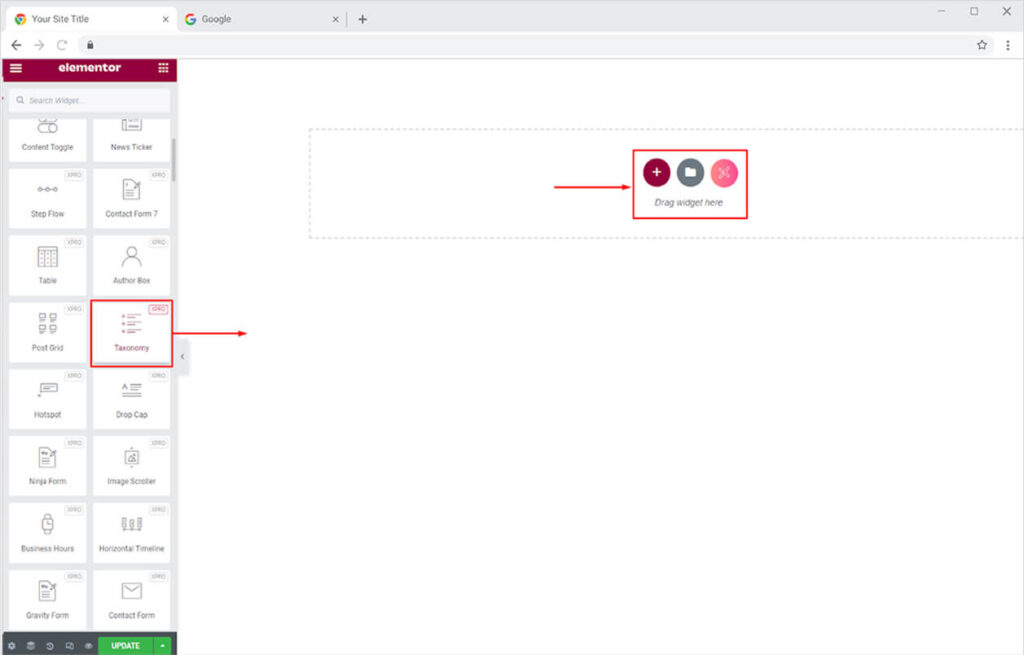Open Chrome three-dot menu

(1008, 45)
